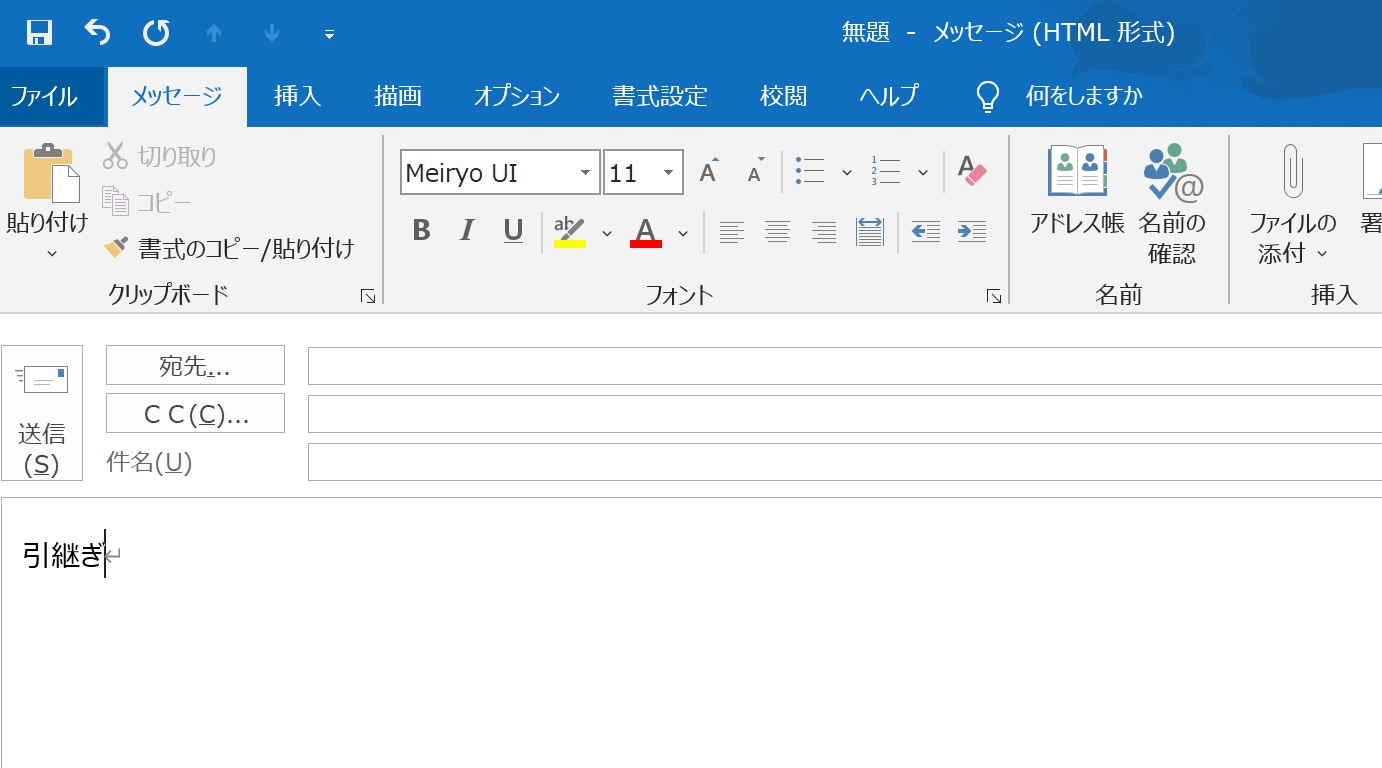Screen dimensions: 1382x768
Task: Expand the font color picker arrow
Action: pos(683,233)
